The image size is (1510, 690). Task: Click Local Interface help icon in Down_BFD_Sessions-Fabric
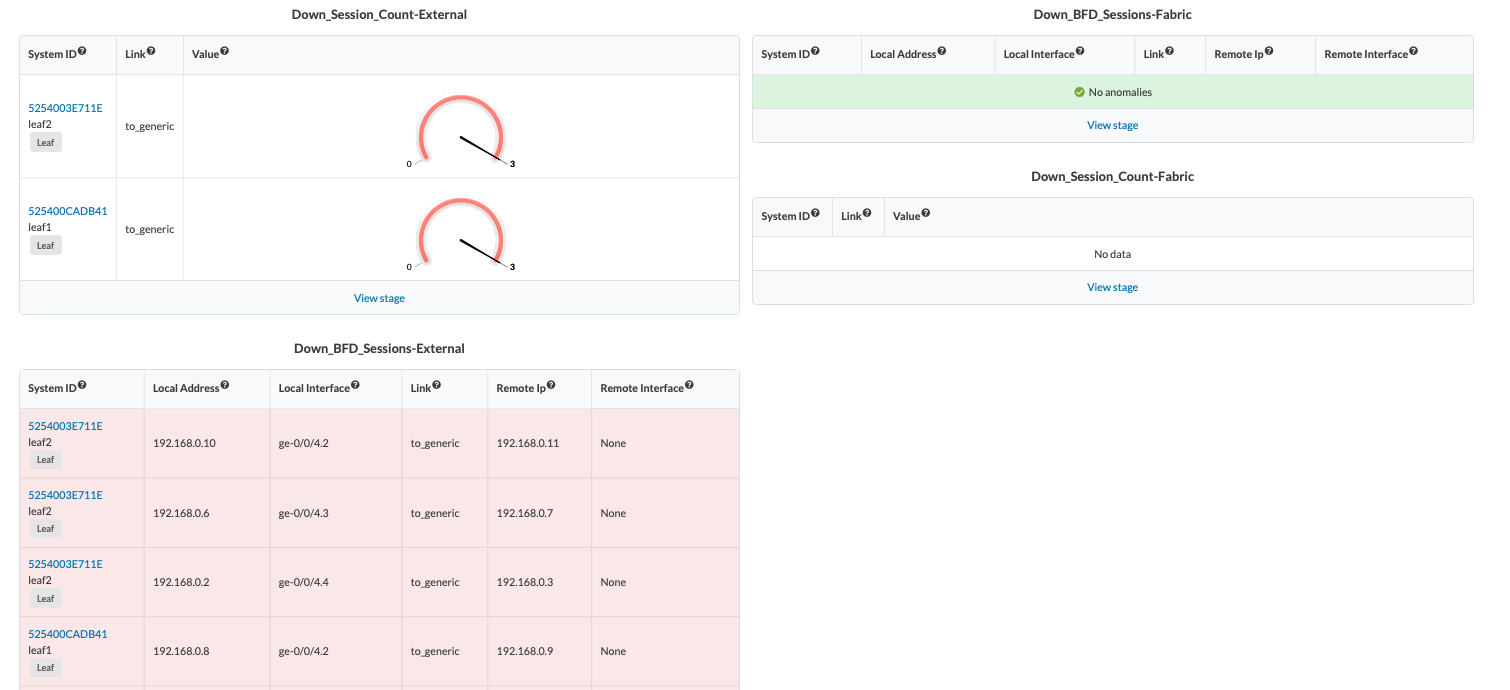tap(1080, 50)
